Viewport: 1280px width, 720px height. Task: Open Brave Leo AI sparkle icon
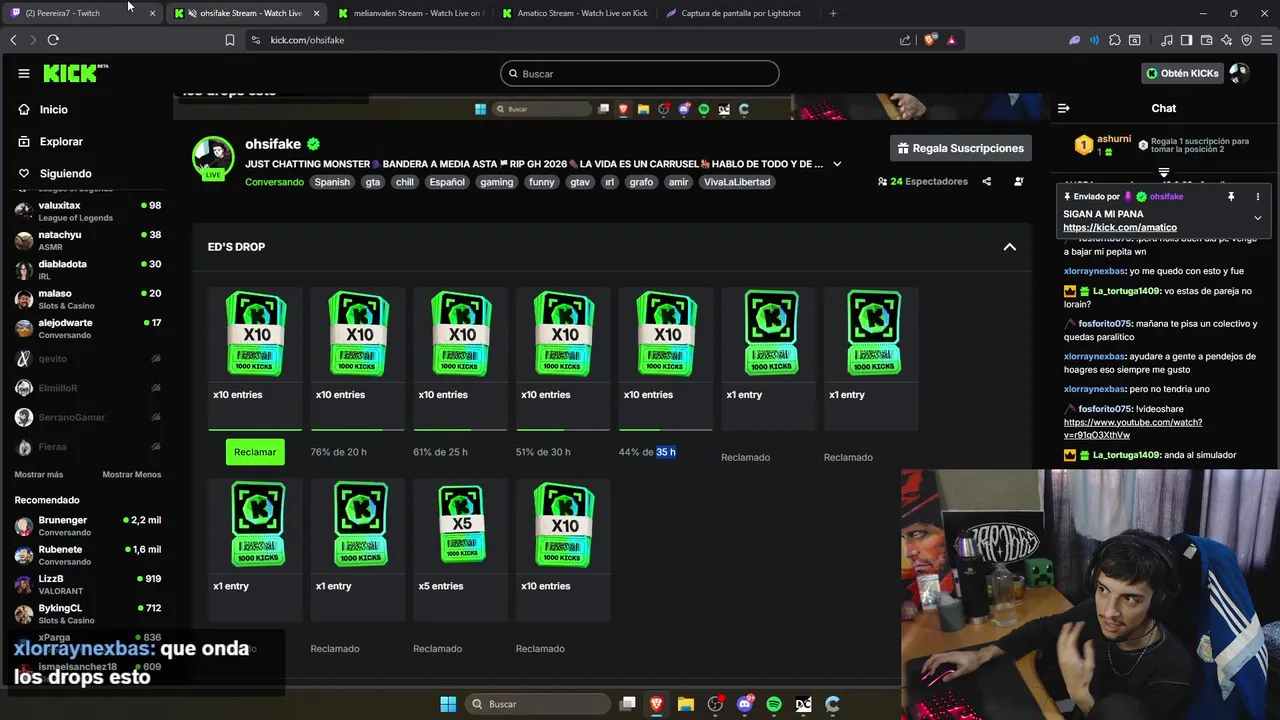point(1227,40)
